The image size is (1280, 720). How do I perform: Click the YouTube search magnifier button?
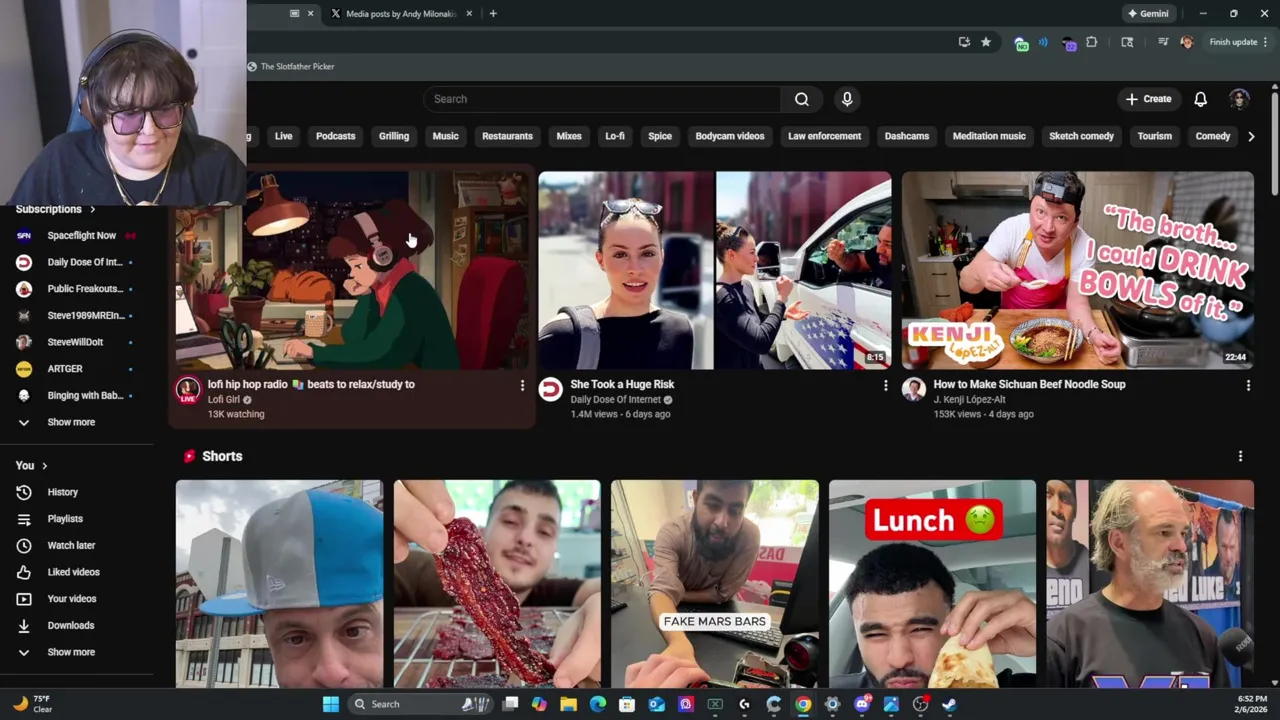pos(801,99)
